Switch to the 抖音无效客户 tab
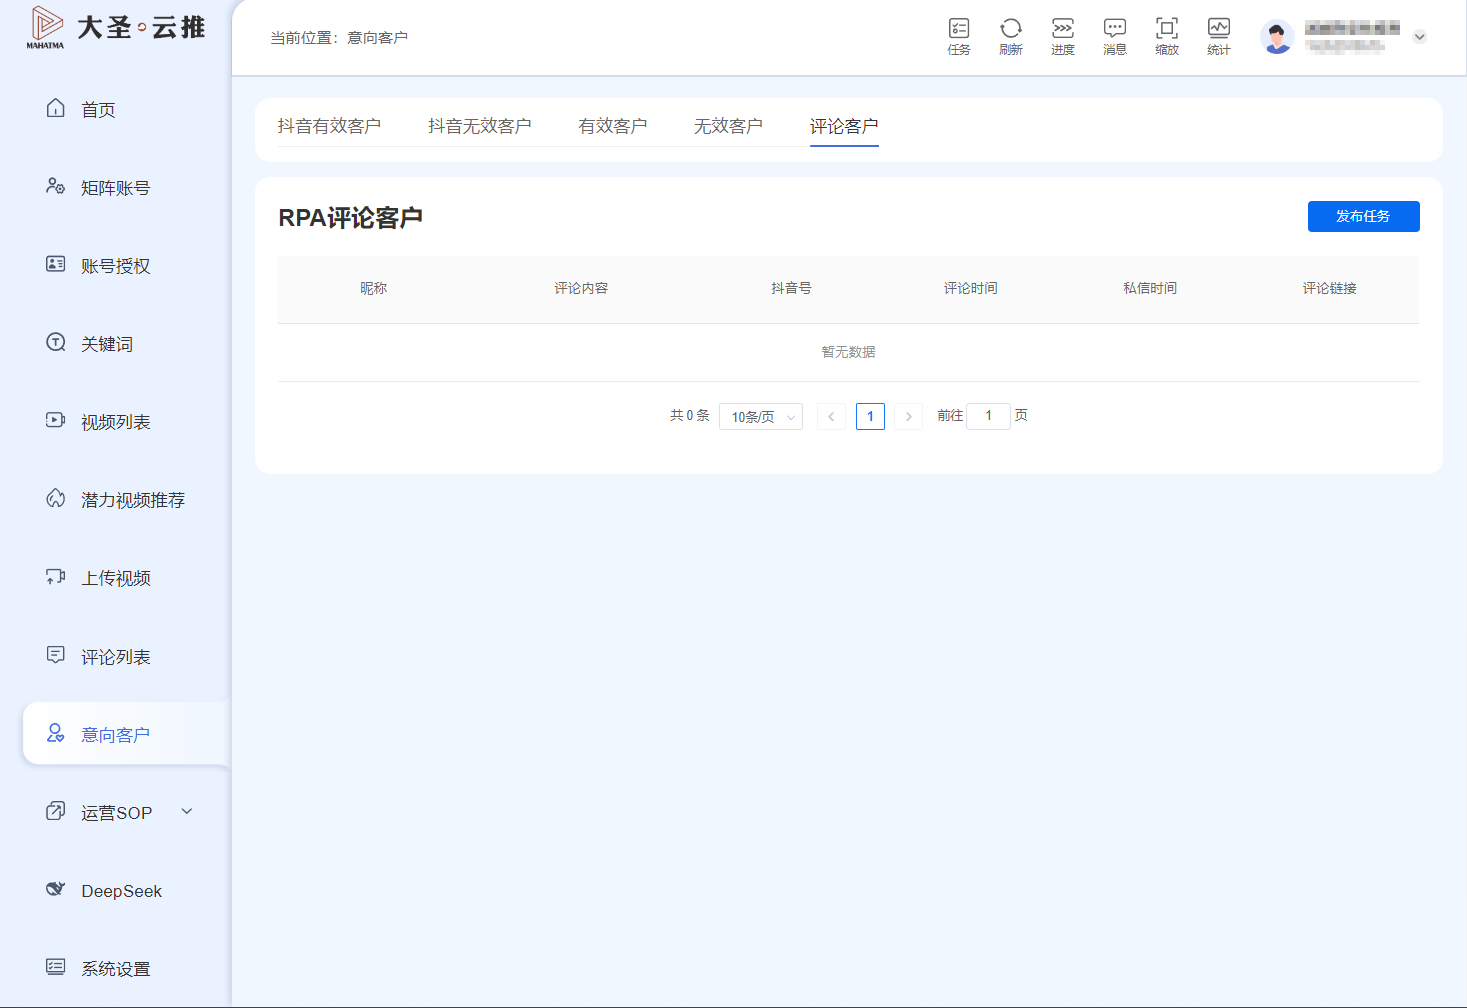 [x=479, y=126]
